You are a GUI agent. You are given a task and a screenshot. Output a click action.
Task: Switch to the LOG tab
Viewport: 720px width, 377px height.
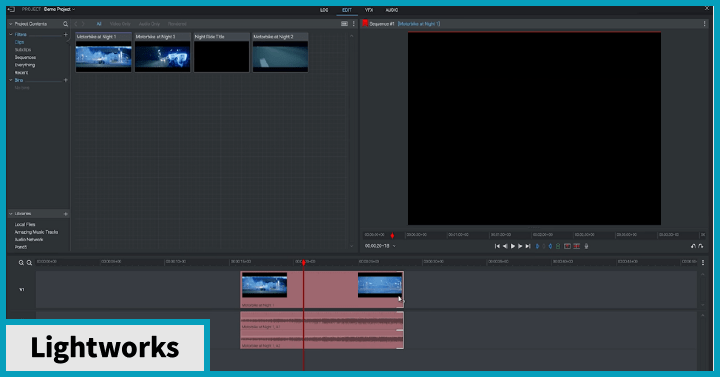(x=324, y=10)
